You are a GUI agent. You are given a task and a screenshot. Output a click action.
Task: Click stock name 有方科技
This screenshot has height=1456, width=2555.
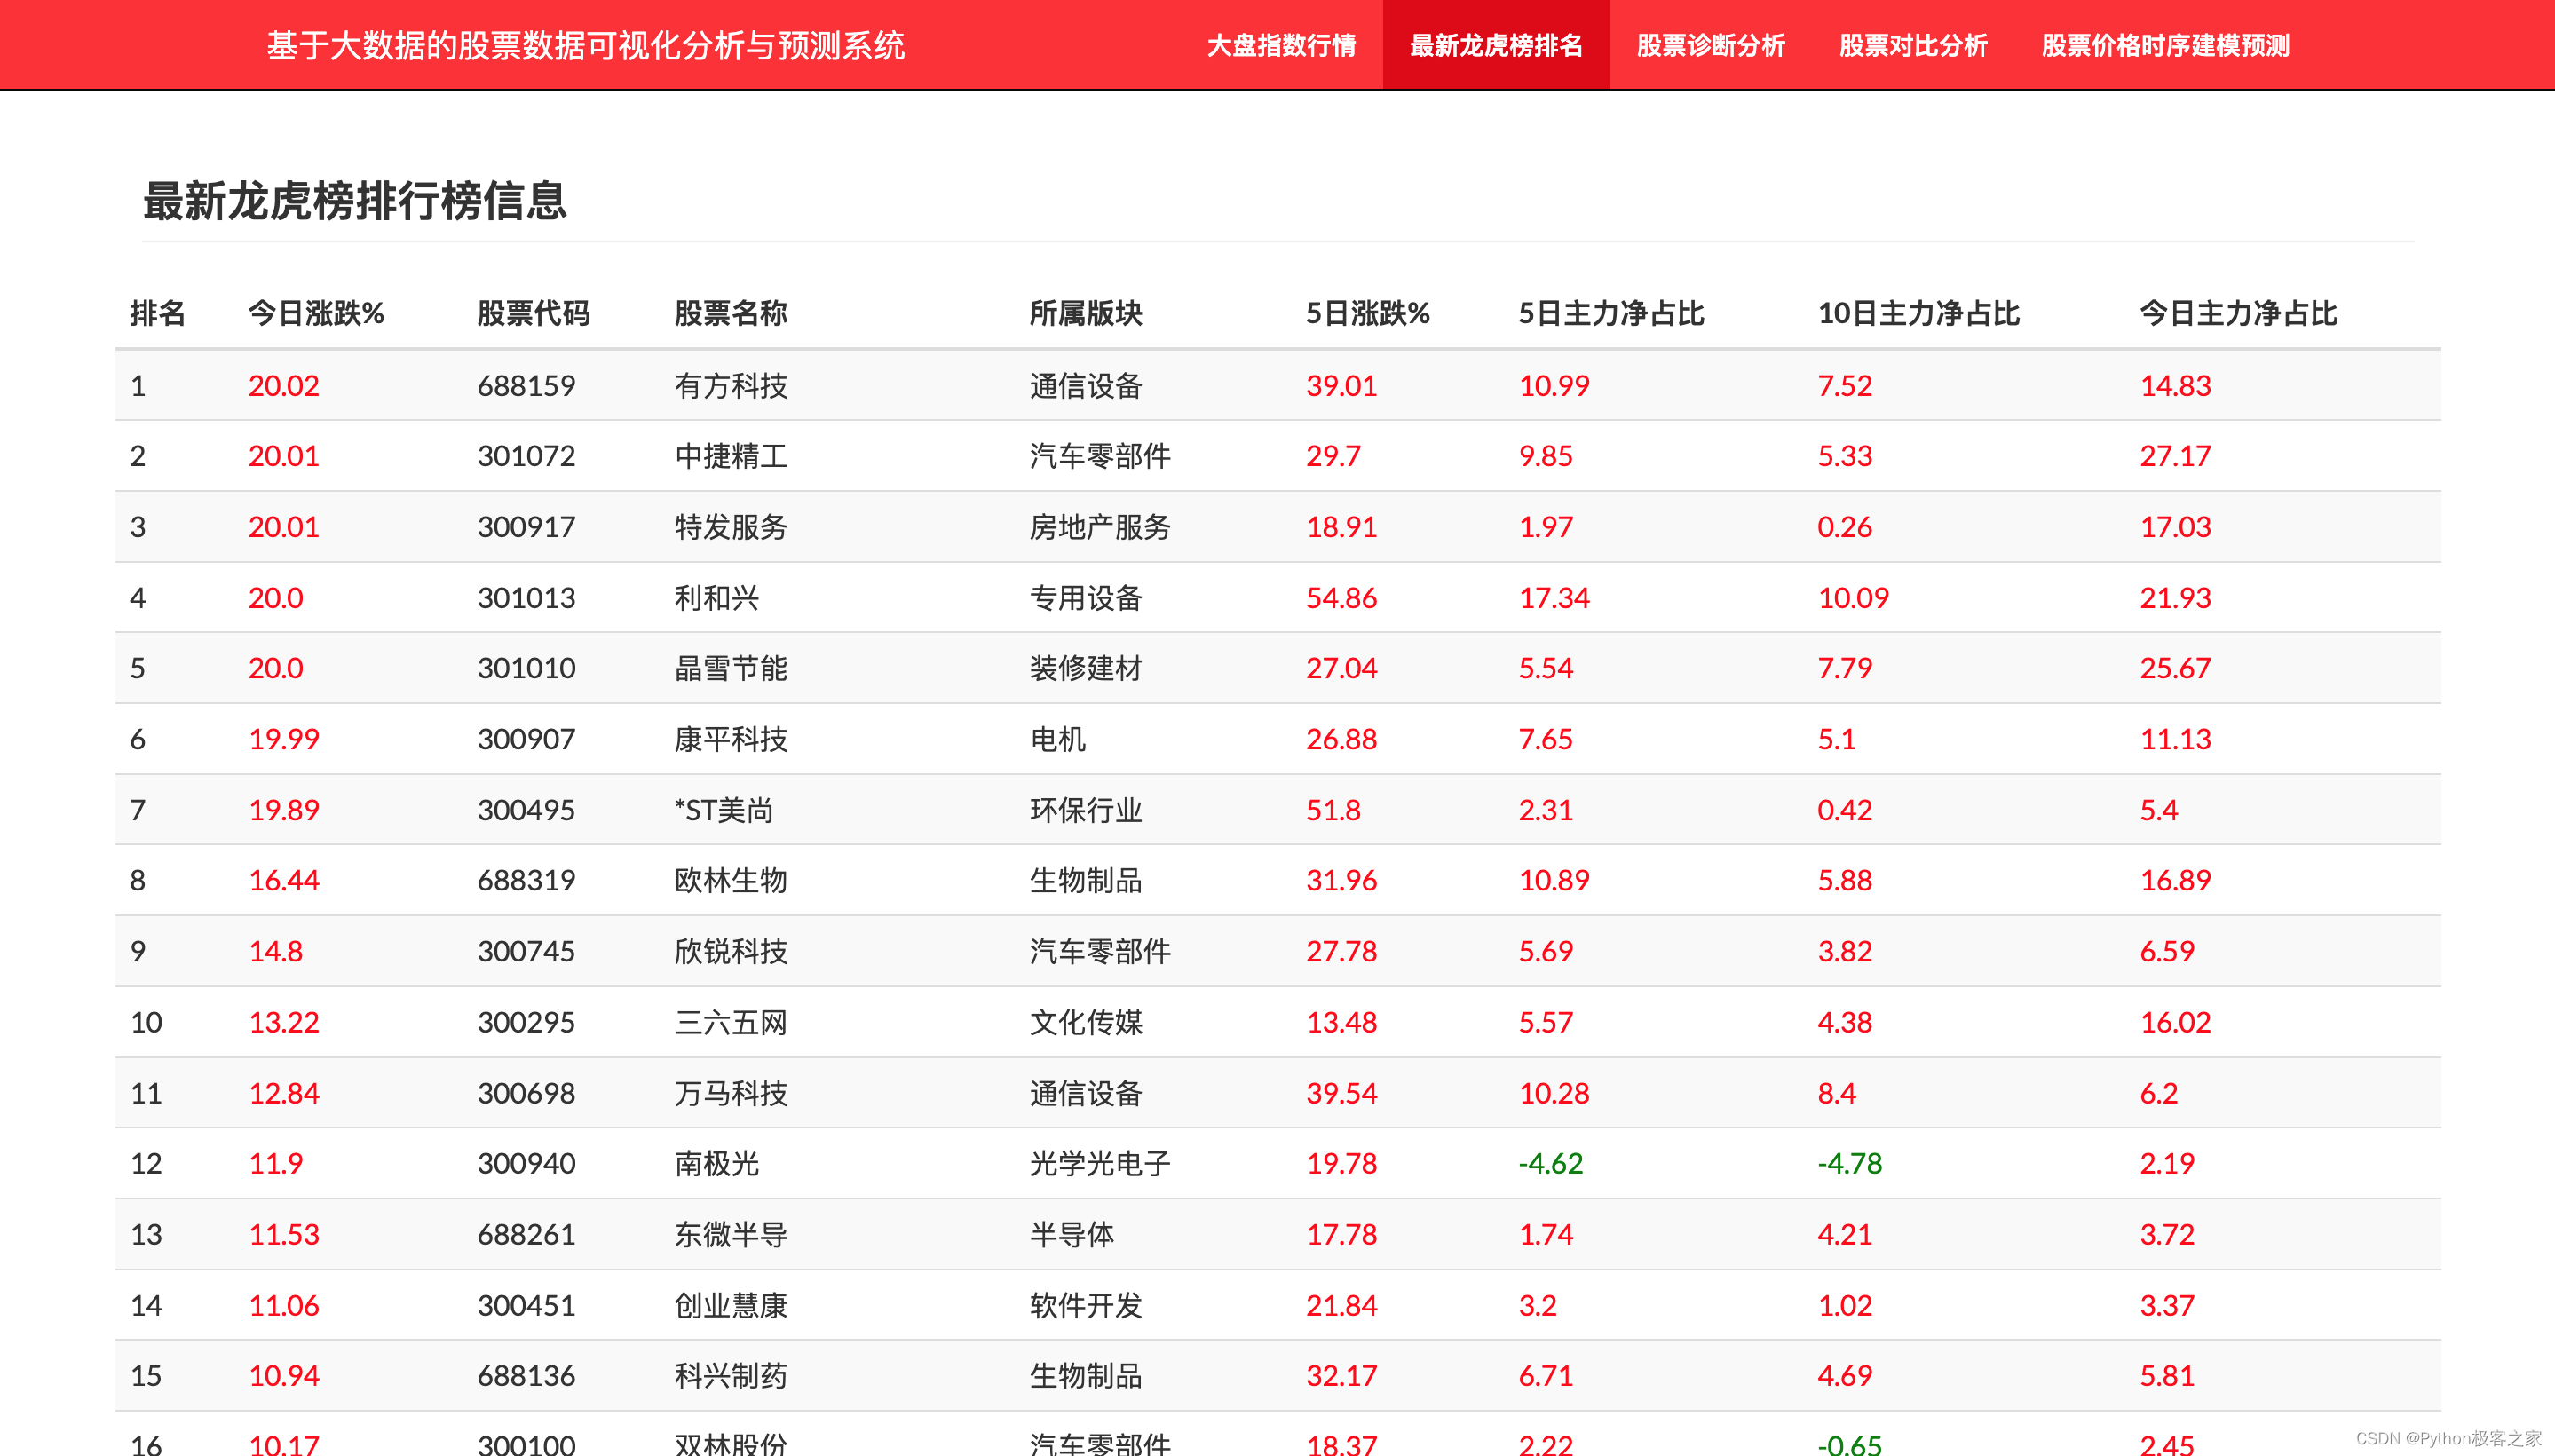tap(731, 386)
